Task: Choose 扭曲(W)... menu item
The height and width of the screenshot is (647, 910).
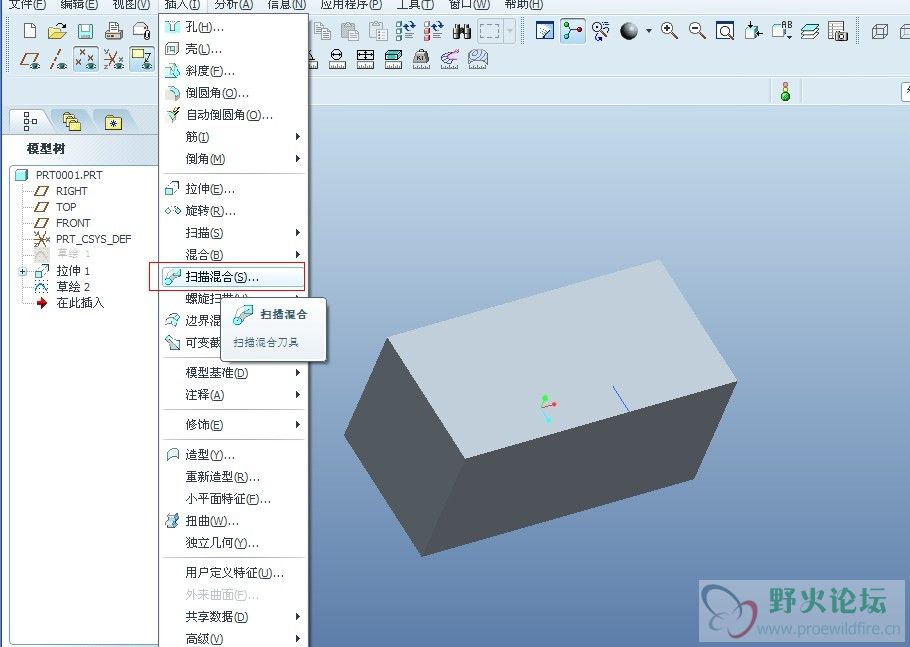Action: click(233, 521)
